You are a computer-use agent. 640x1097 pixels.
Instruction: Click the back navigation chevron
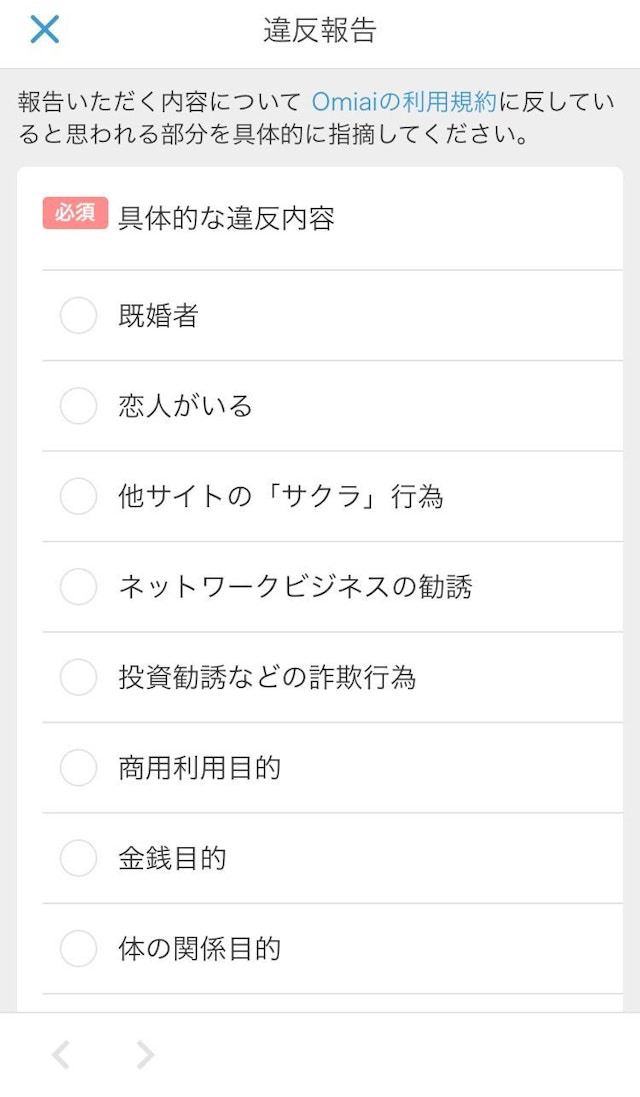(x=60, y=1054)
